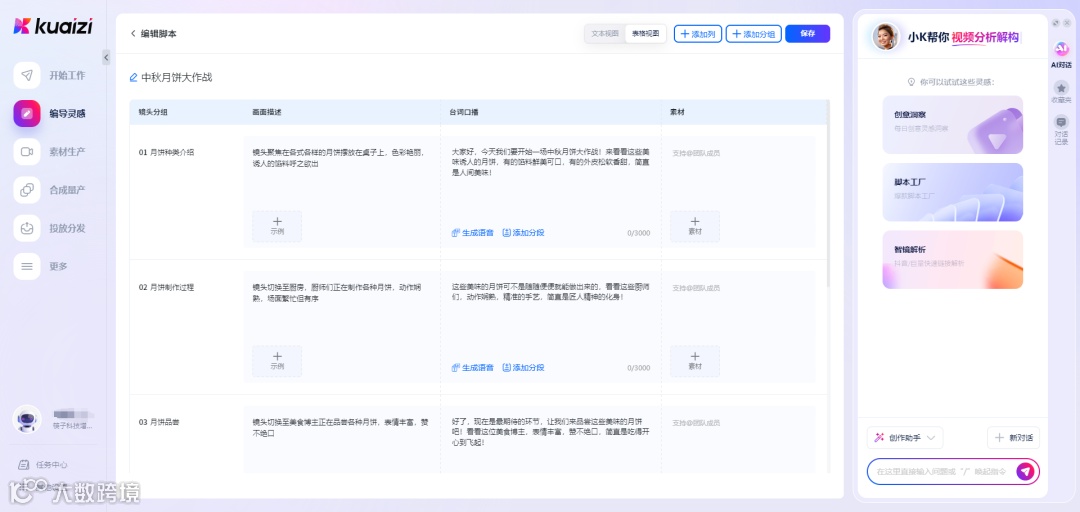1080x512 pixels.
Task: Select the 编导灵感 sidebar icon
Action: tap(27, 114)
